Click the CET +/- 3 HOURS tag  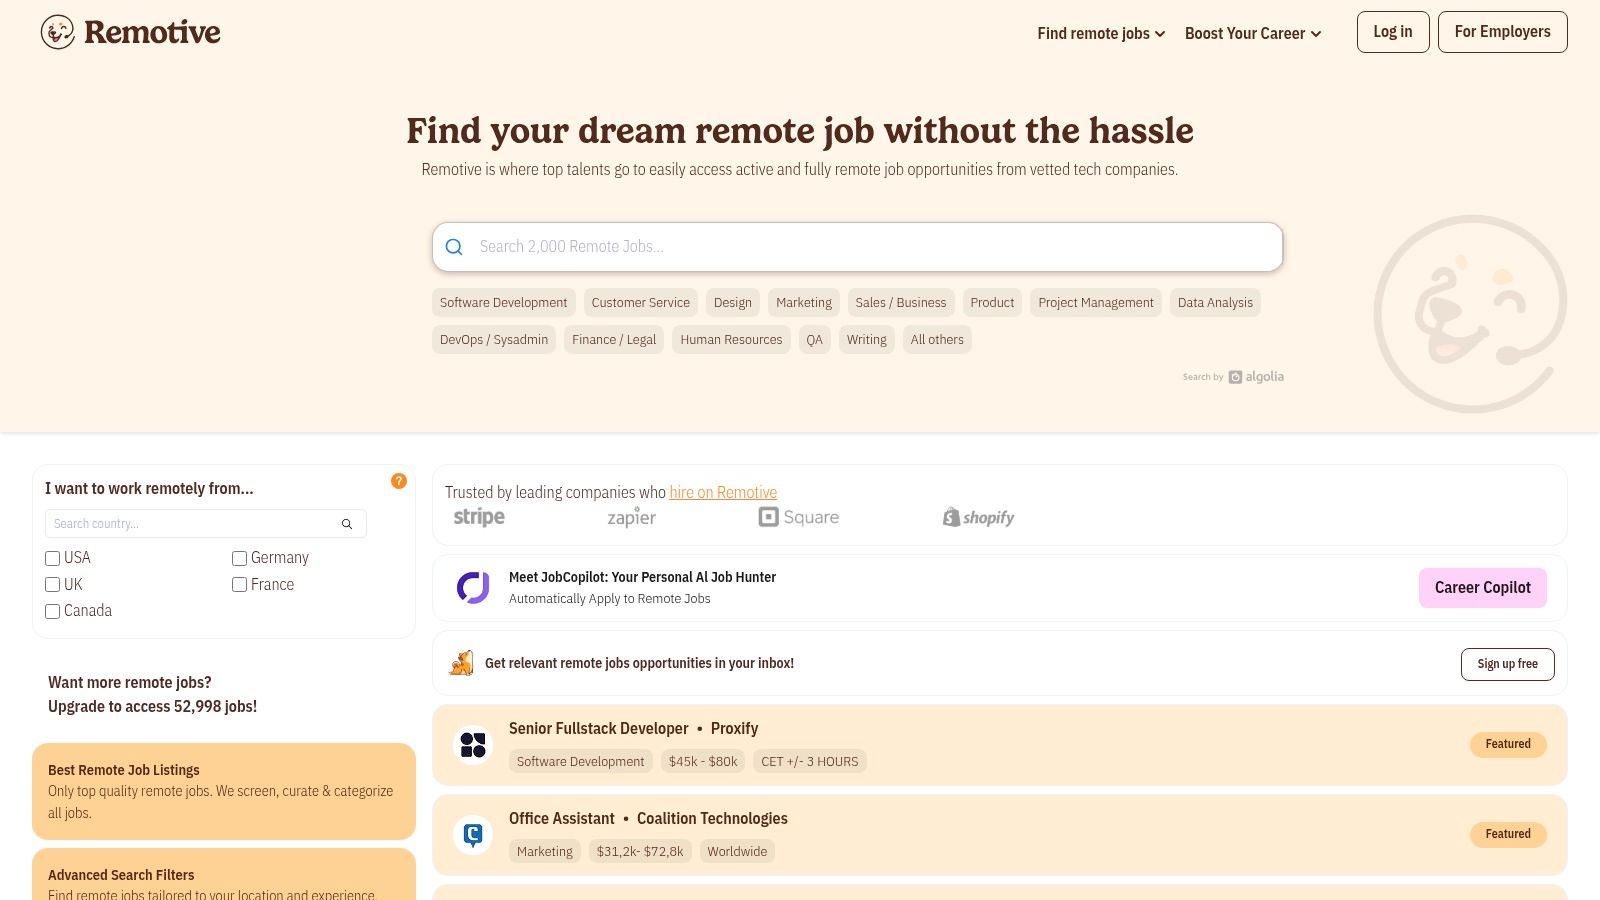point(810,762)
